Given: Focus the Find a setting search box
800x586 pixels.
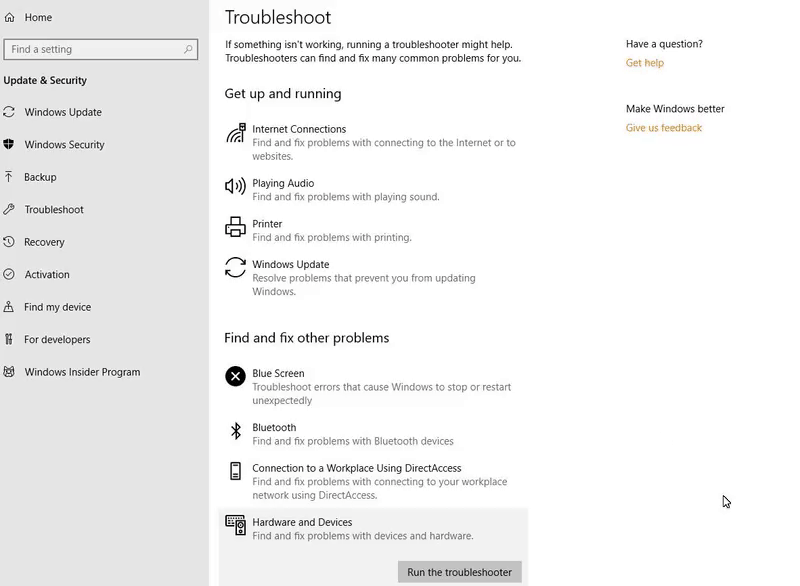Looking at the screenshot, I should (101, 49).
